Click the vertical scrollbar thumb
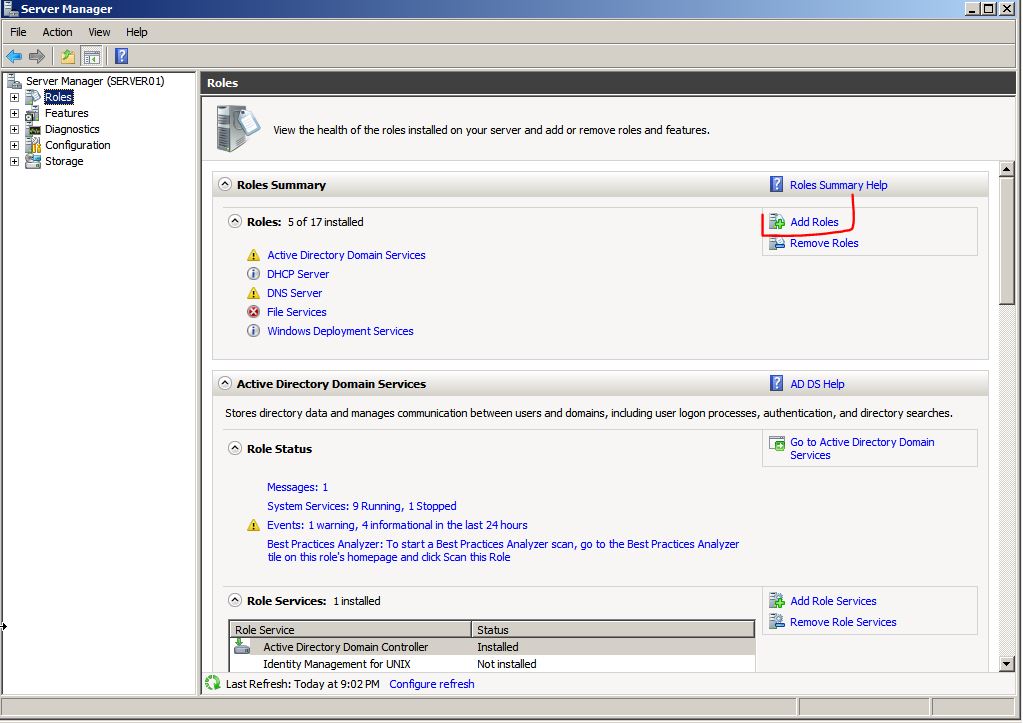Viewport: 1023px width, 723px height. pos(1006,241)
